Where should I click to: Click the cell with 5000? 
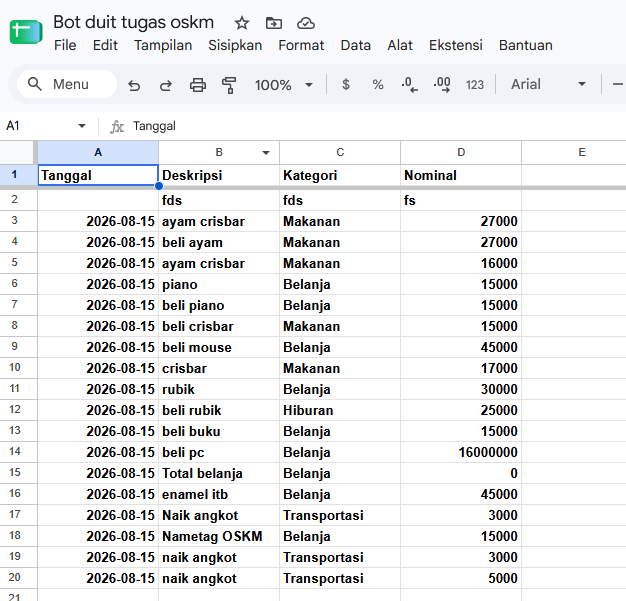tap(461, 578)
